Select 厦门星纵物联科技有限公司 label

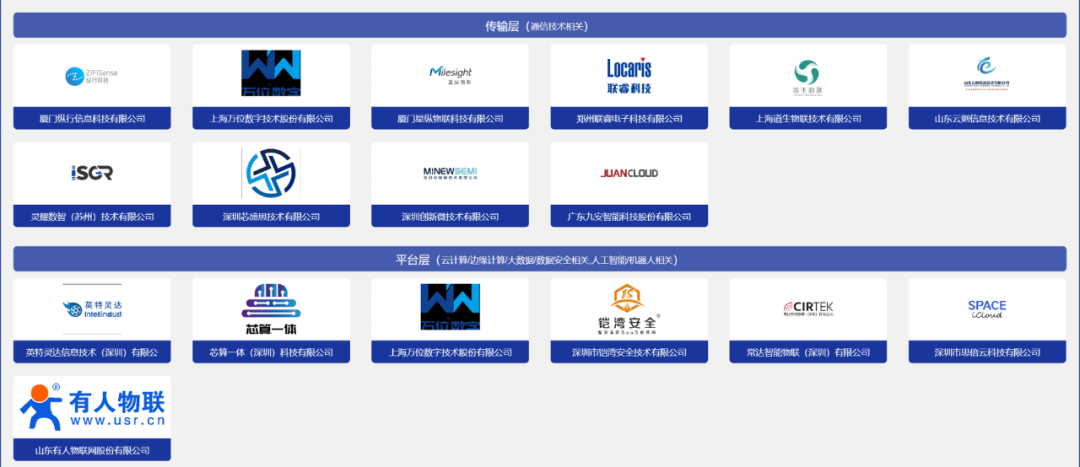450,118
